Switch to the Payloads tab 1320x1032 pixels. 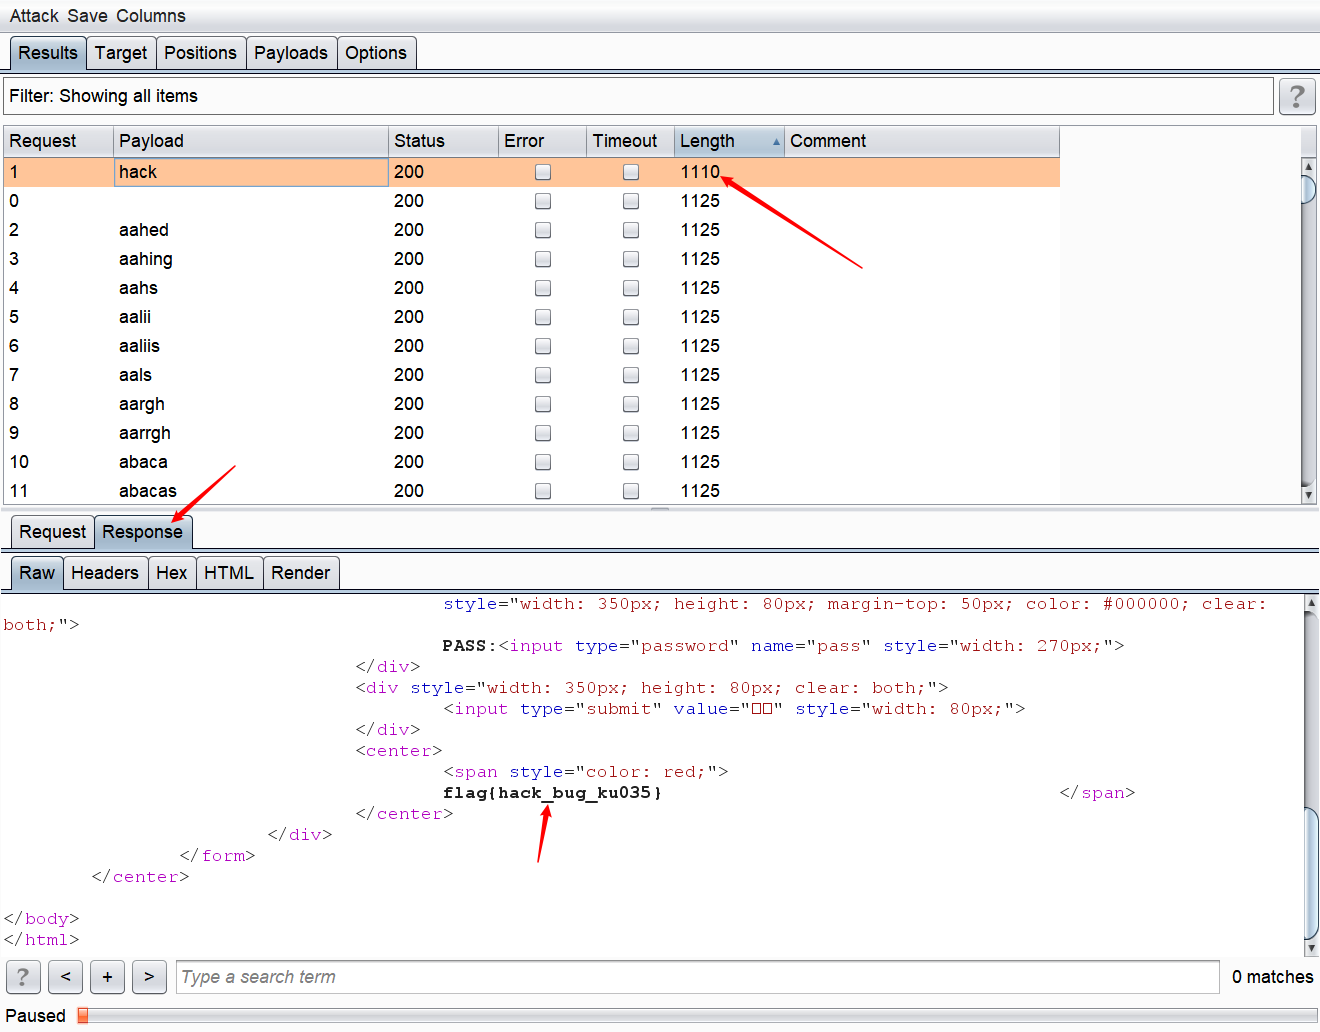click(x=290, y=53)
